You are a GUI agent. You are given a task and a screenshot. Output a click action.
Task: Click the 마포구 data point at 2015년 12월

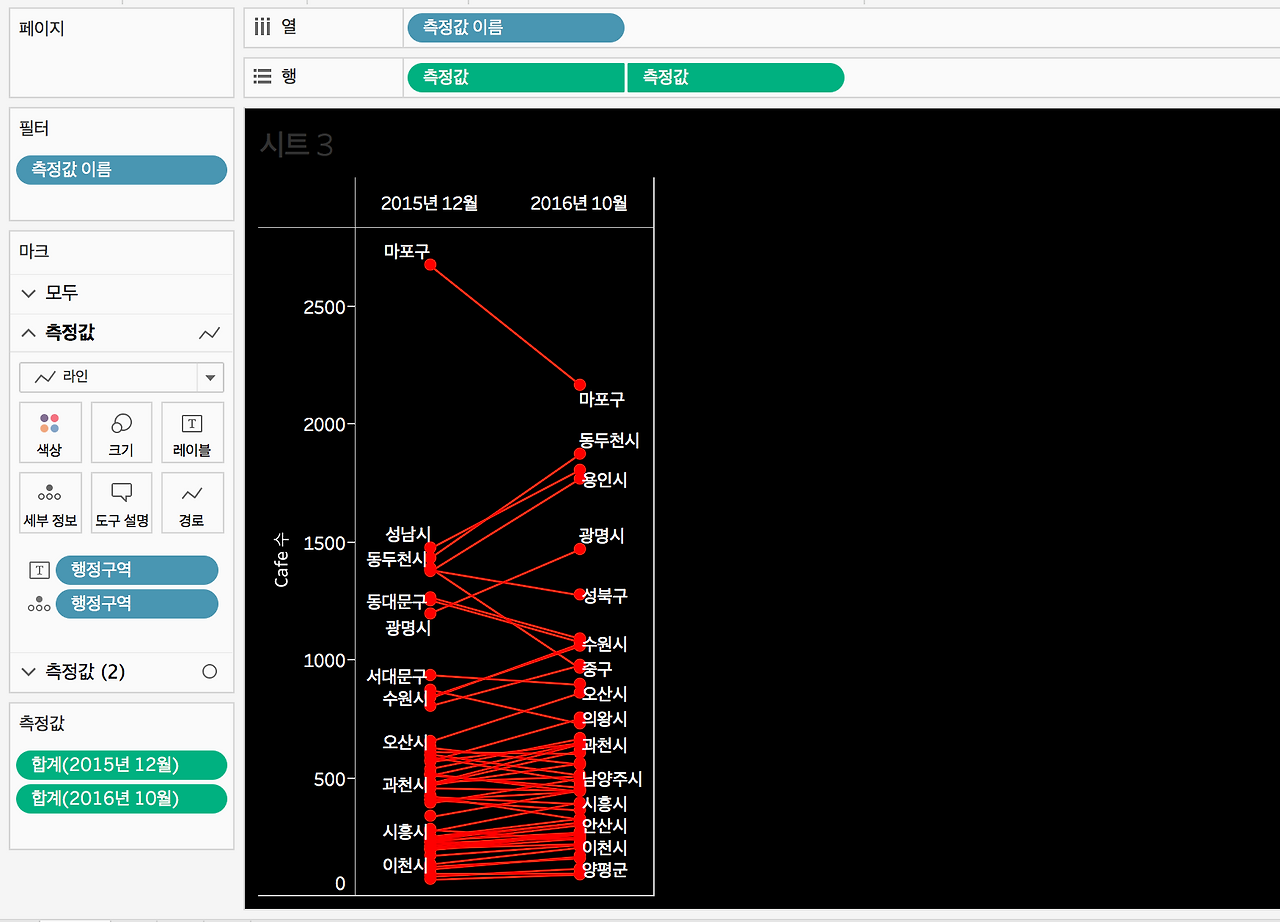[430, 265]
